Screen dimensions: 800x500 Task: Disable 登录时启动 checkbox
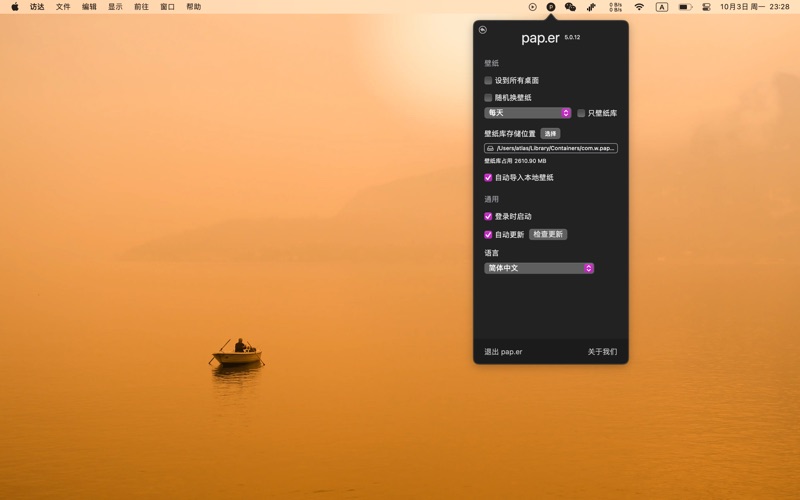click(x=488, y=216)
